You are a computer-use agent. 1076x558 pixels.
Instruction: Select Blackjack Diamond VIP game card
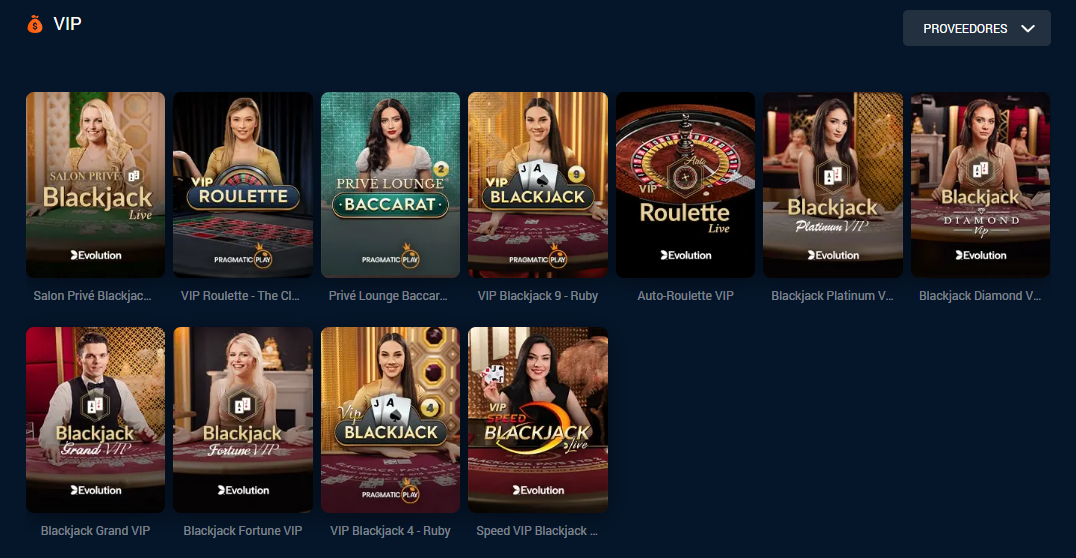[981, 185]
